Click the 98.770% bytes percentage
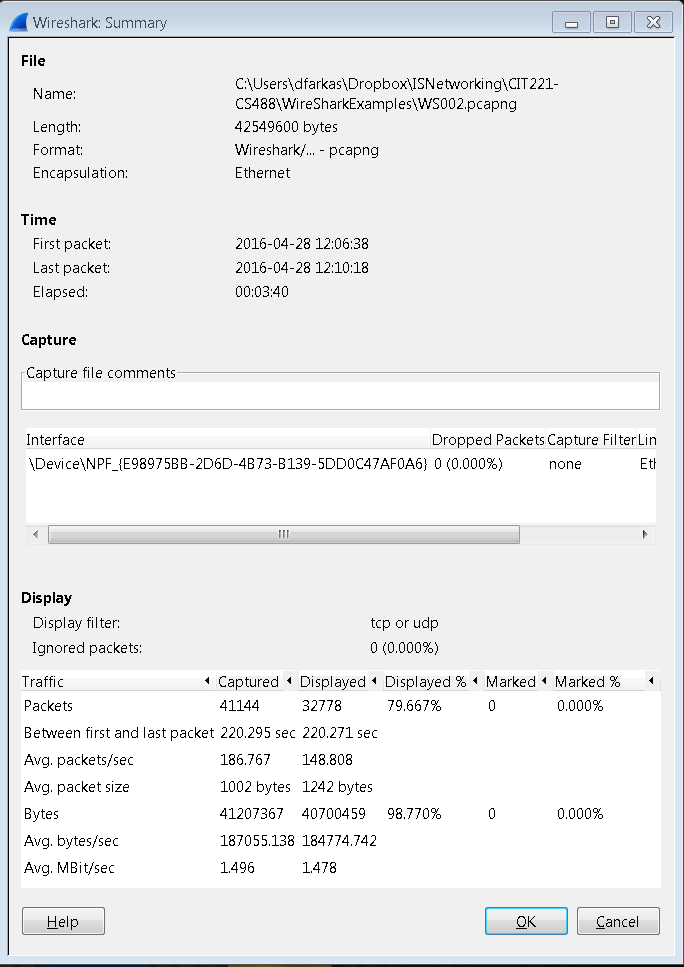Viewport: 684px width, 967px height. pyautogui.click(x=414, y=813)
